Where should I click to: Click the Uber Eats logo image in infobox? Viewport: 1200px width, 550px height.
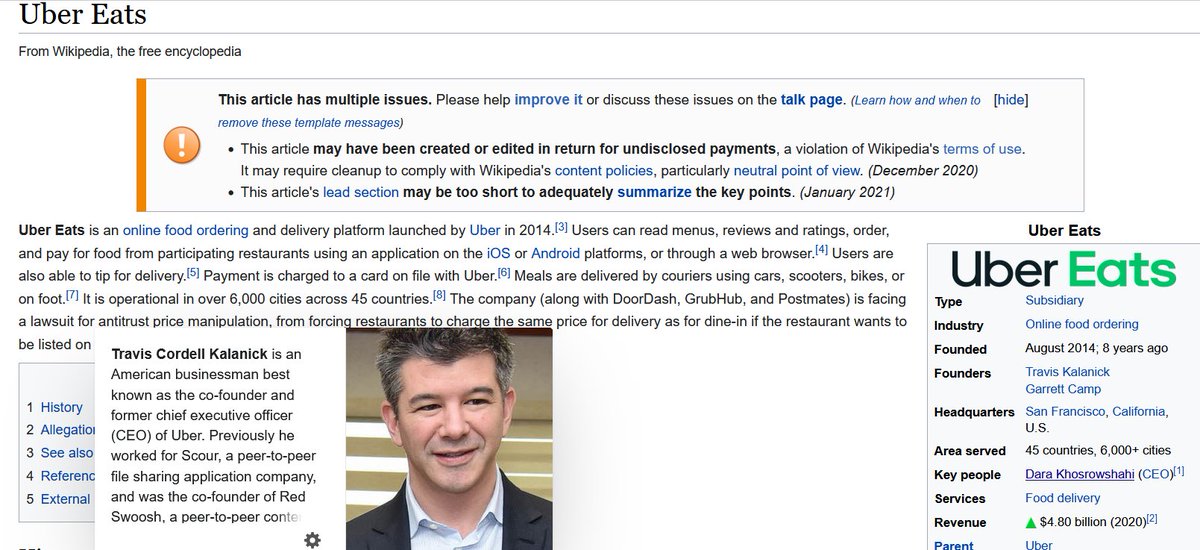pos(1063,269)
